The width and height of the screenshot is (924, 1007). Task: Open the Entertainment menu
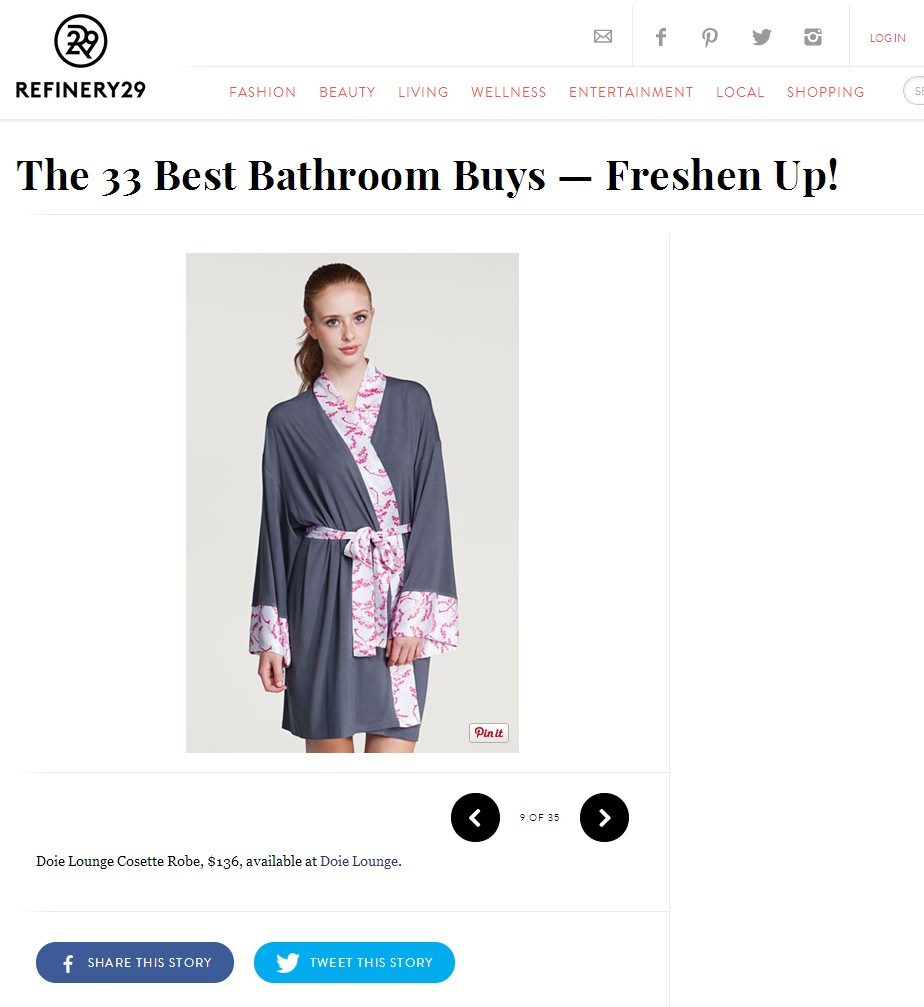click(x=631, y=92)
